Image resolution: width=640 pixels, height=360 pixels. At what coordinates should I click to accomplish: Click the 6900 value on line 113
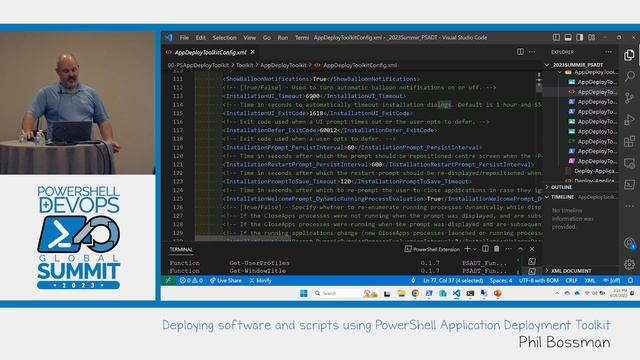coord(313,96)
